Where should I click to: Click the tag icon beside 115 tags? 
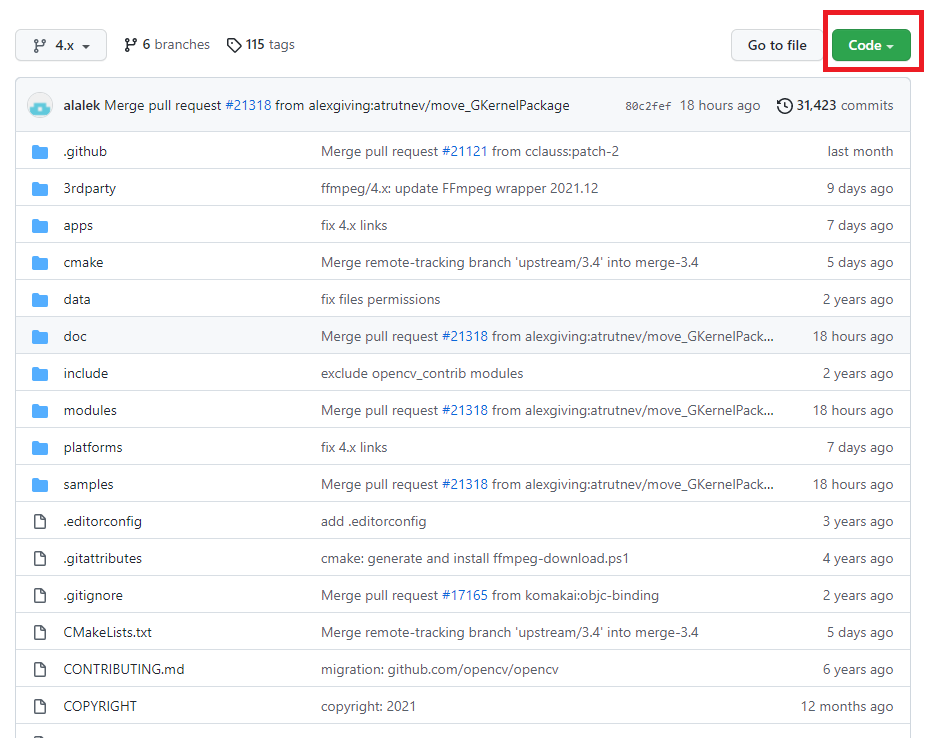tap(234, 45)
